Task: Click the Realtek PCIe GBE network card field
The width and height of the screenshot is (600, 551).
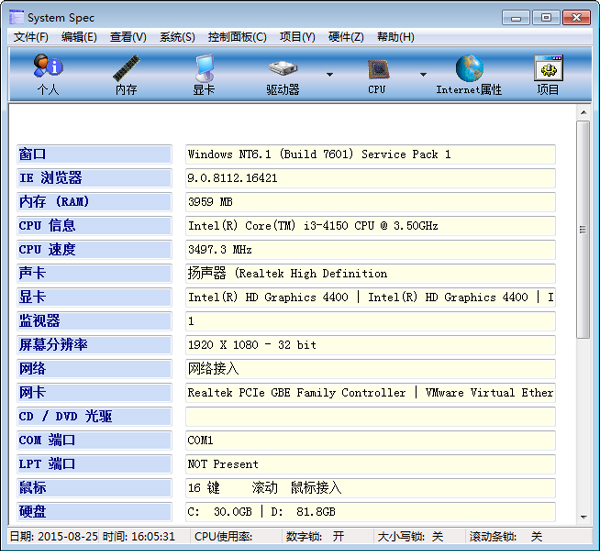Action: pos(370,393)
